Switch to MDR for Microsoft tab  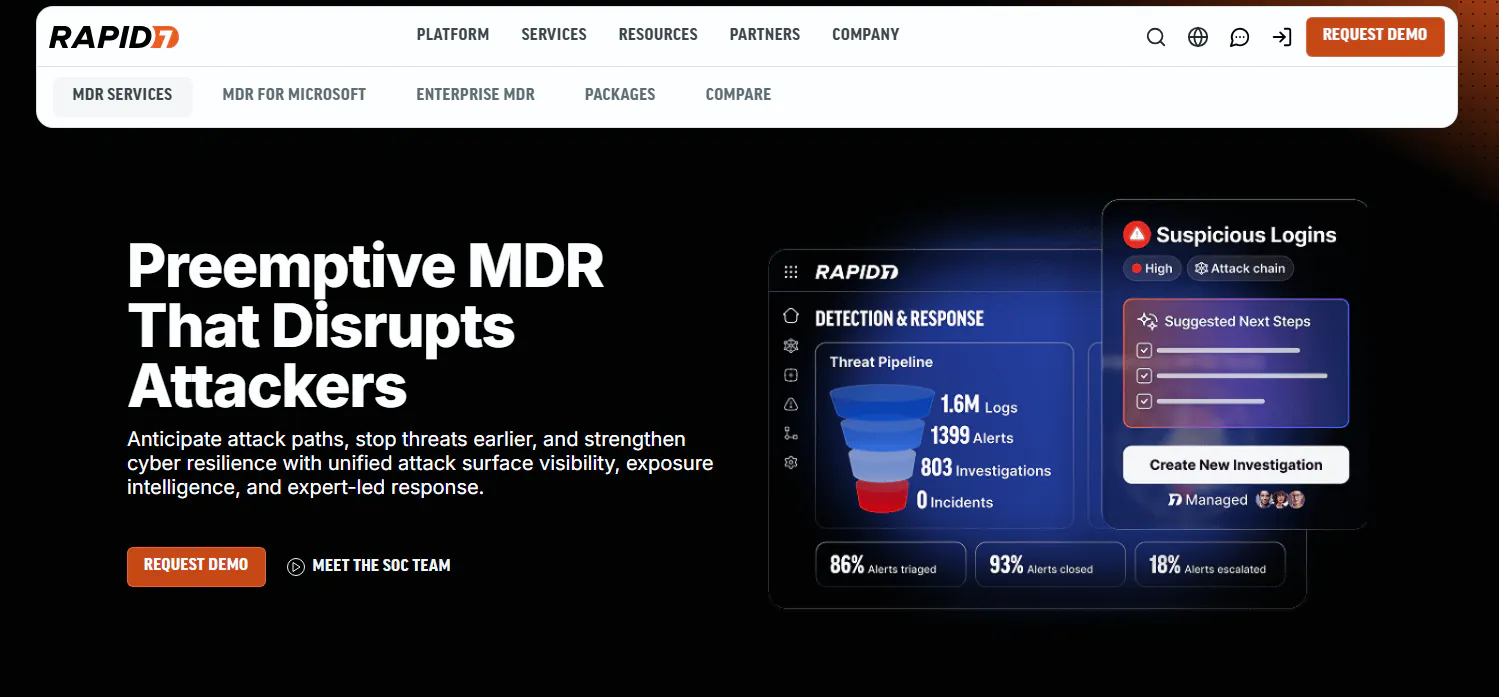point(294,95)
